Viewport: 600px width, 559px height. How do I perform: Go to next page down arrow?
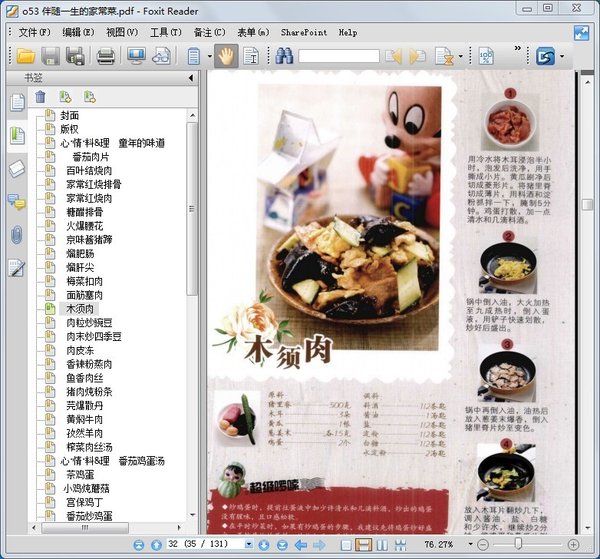(x=264, y=544)
